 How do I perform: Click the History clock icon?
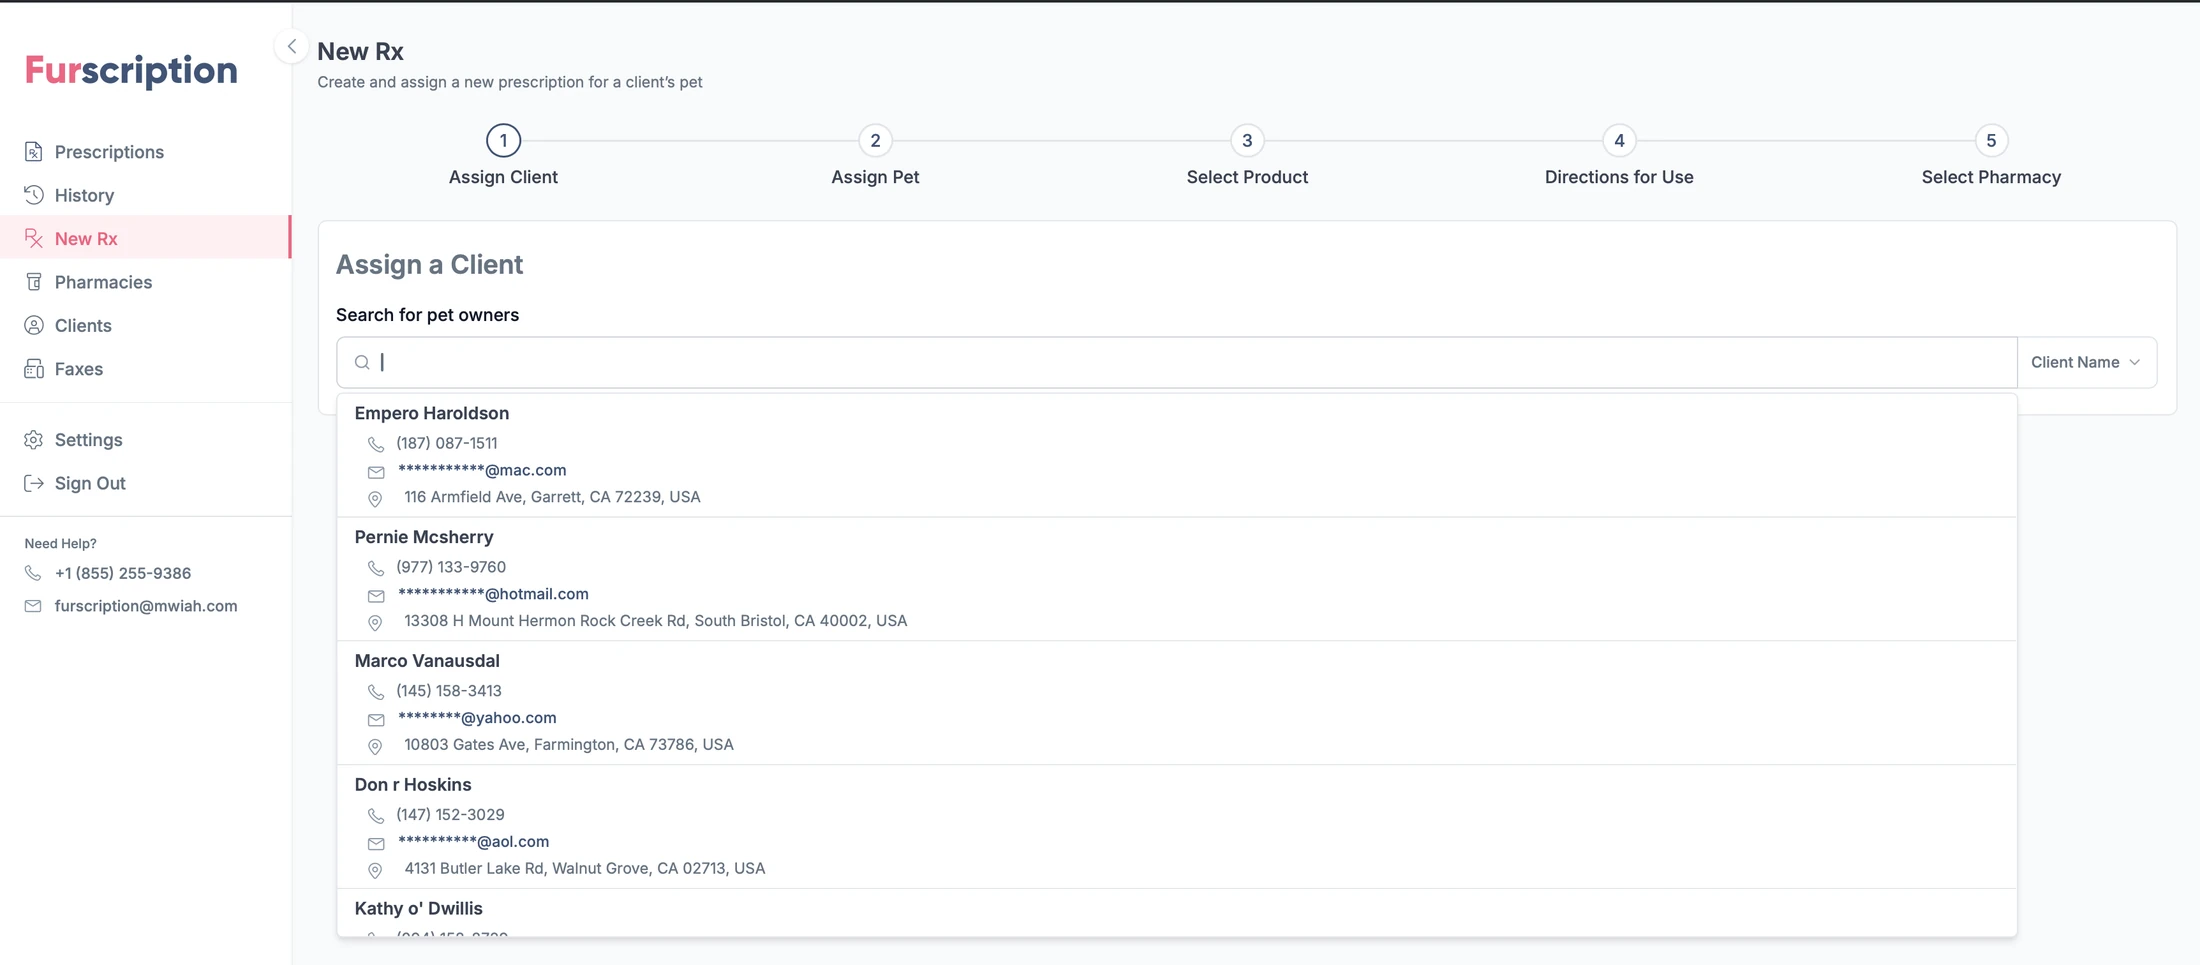click(x=34, y=195)
